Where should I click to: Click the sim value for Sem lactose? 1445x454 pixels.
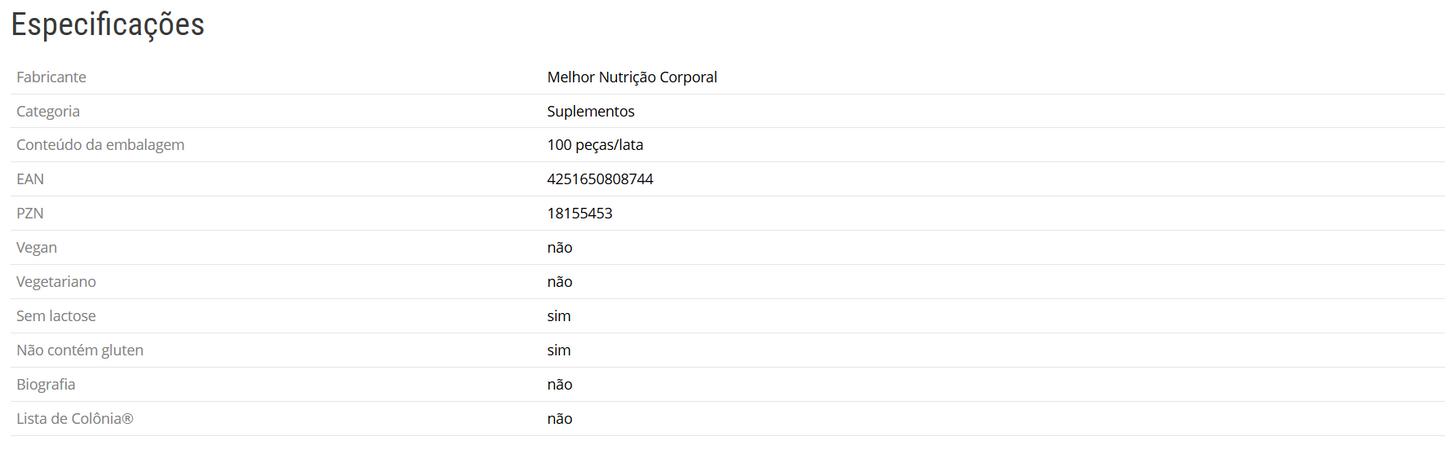coord(558,316)
